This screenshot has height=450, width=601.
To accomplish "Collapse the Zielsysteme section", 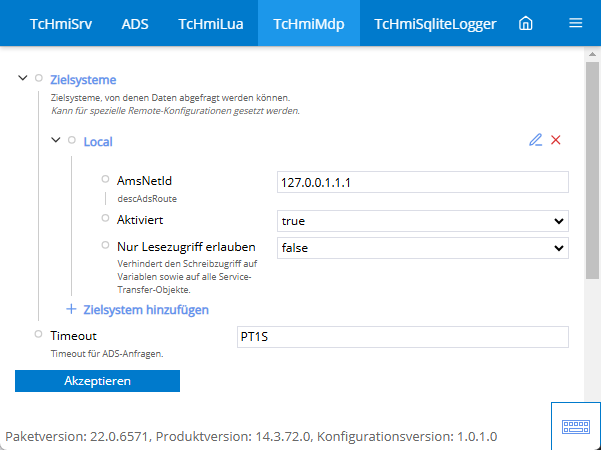I will [23, 78].
